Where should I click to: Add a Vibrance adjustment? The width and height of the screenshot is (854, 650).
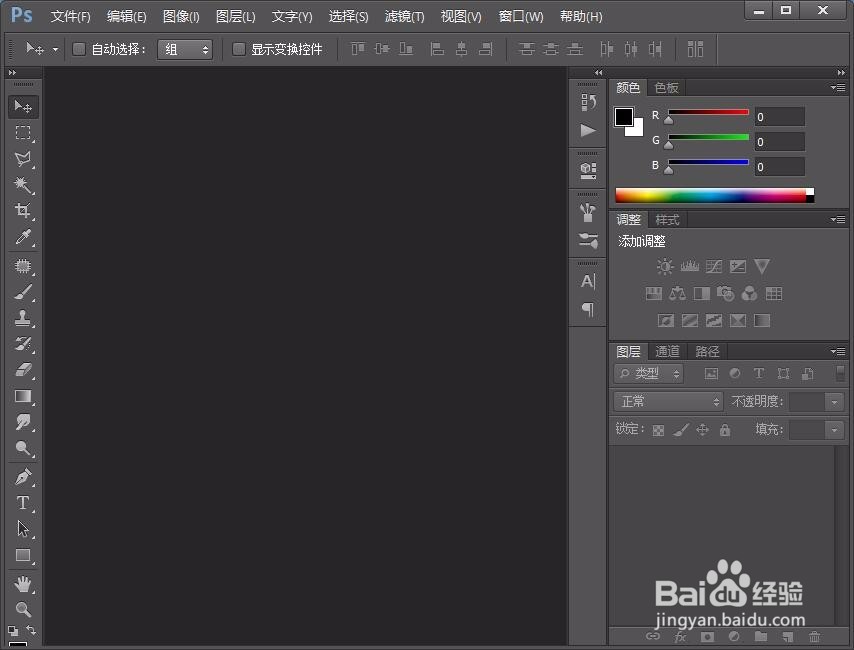point(761,266)
